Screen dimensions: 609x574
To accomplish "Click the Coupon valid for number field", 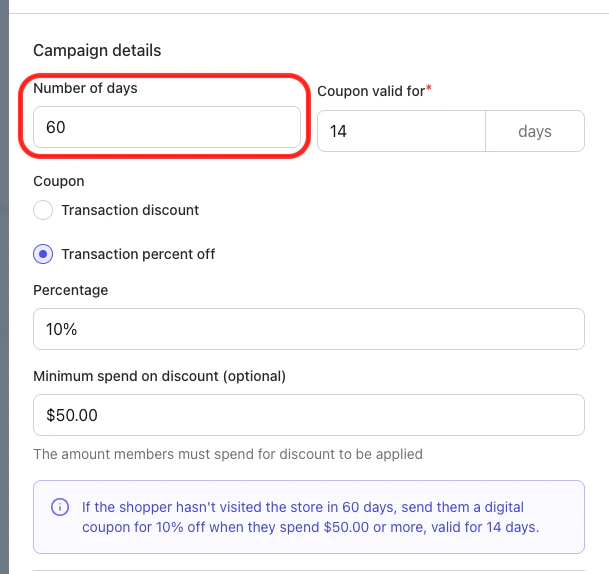I will point(400,131).
